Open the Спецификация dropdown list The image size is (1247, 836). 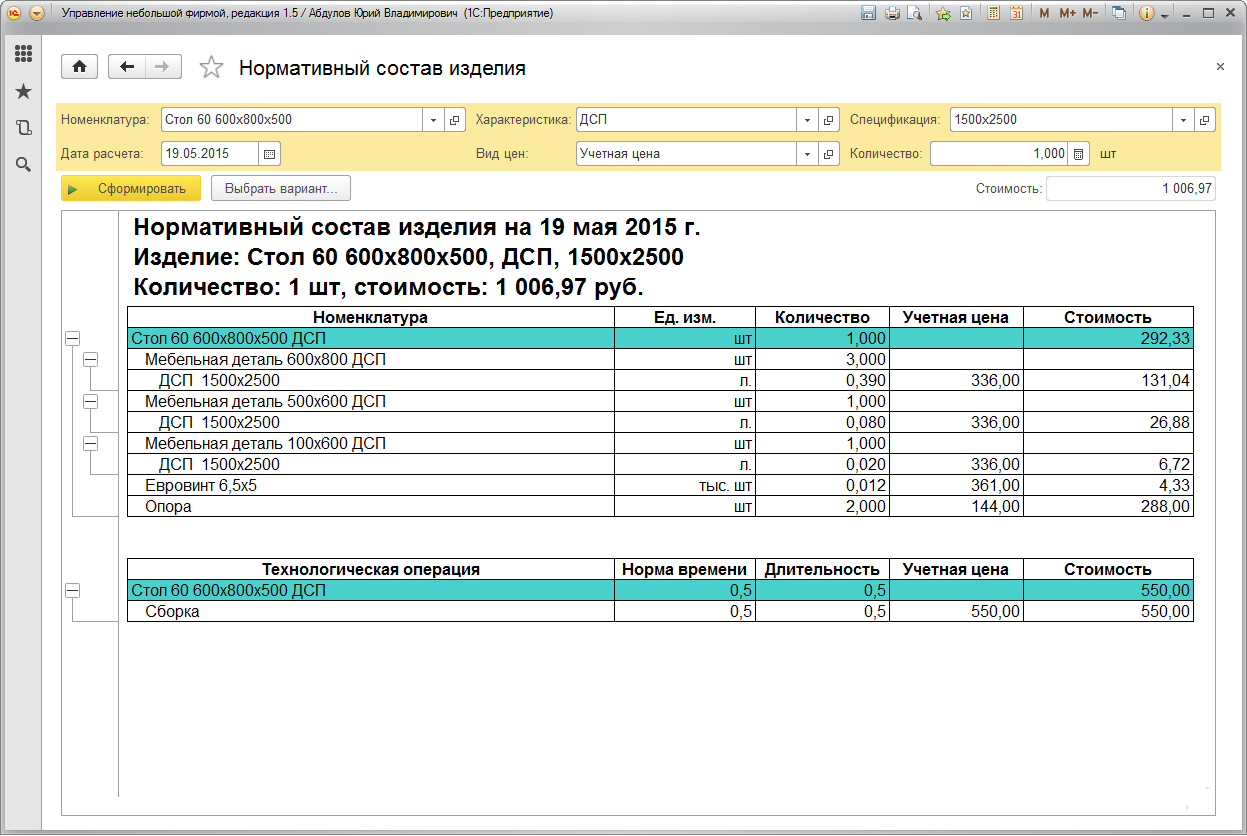(x=1184, y=120)
